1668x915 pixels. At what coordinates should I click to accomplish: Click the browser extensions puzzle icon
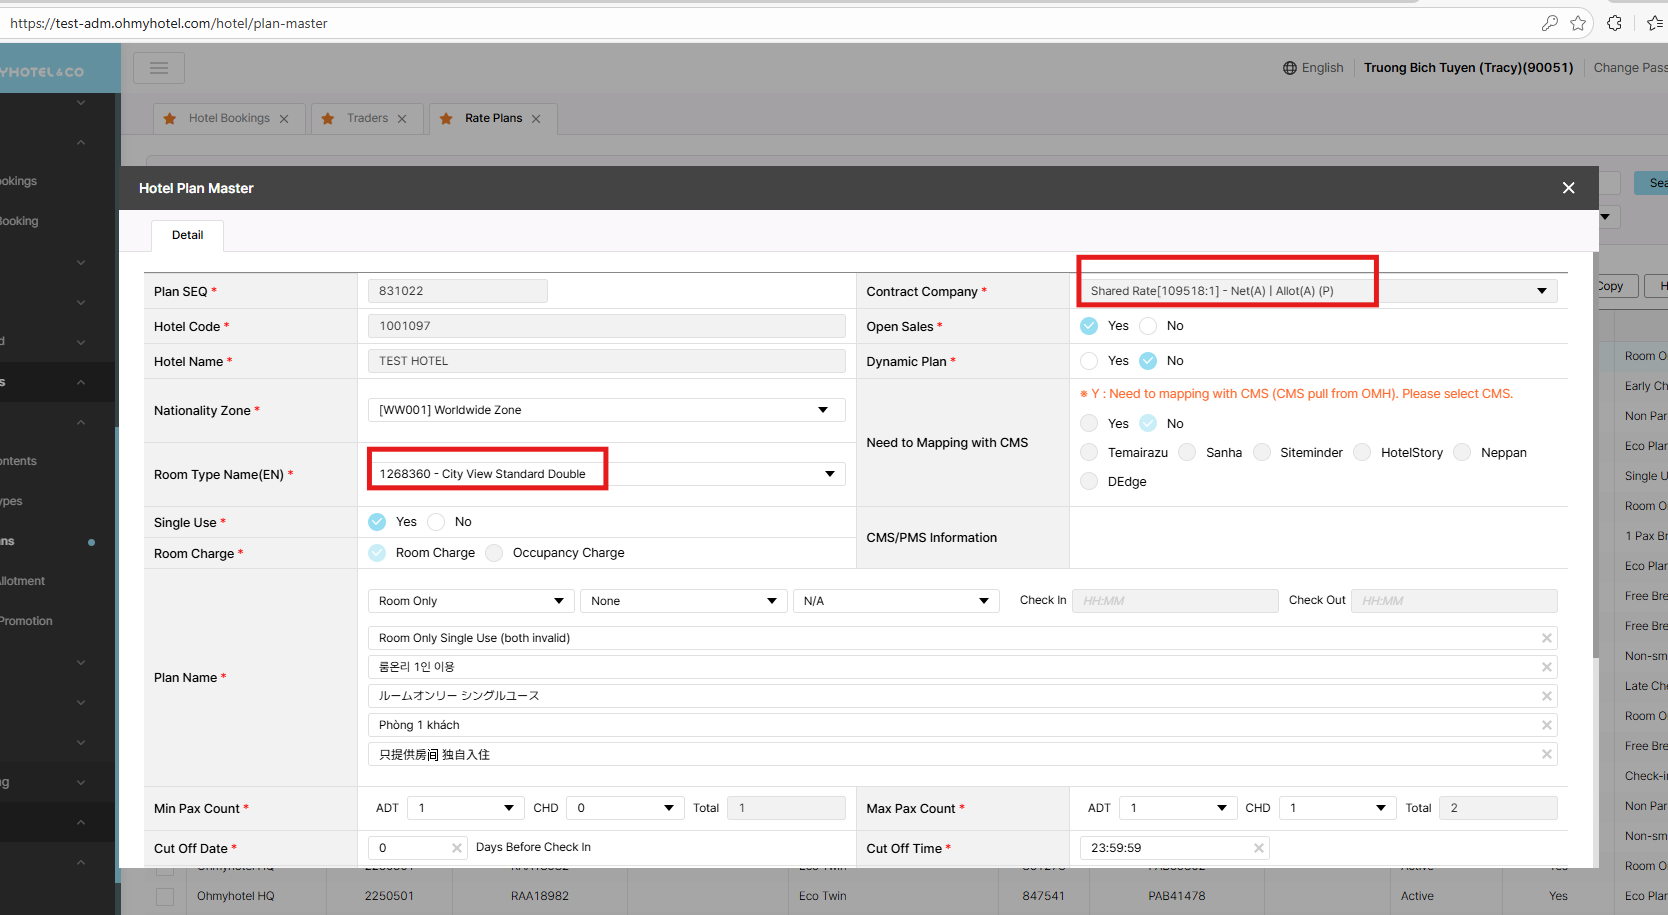(x=1614, y=23)
